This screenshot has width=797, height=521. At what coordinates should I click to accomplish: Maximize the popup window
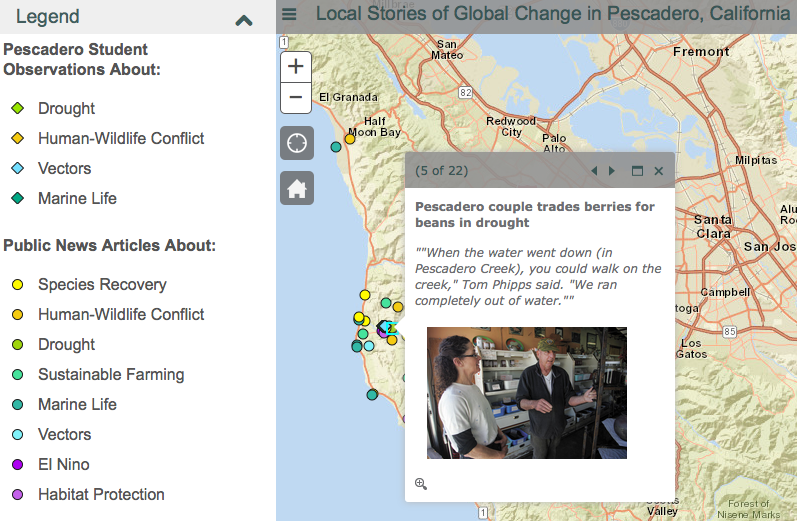(637, 171)
